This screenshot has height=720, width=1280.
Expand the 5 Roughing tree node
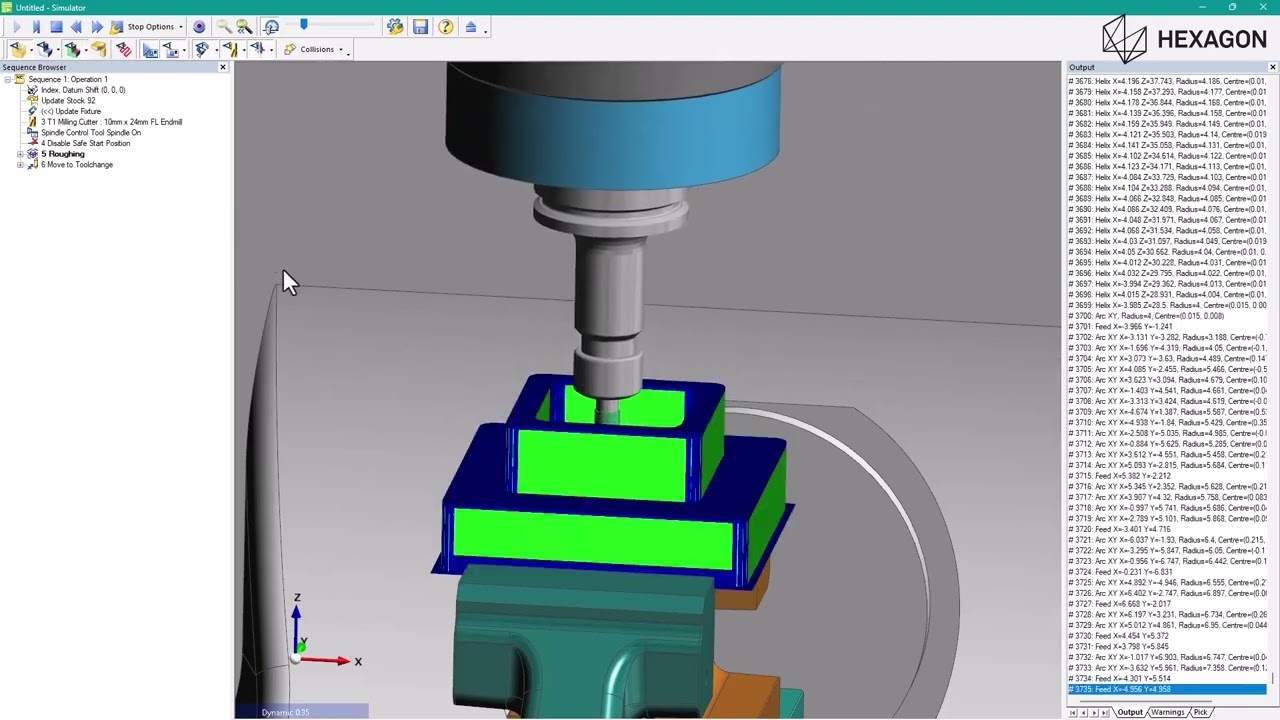tap(20, 154)
